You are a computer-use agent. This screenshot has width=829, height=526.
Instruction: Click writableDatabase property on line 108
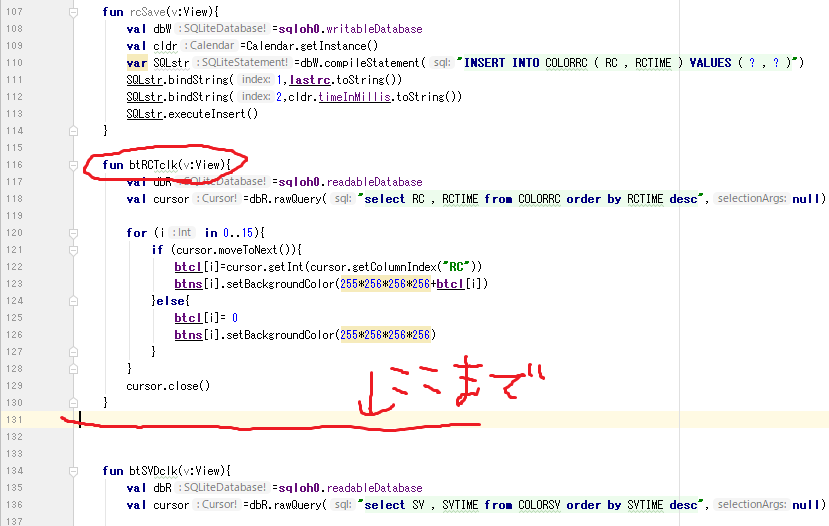pos(374,29)
